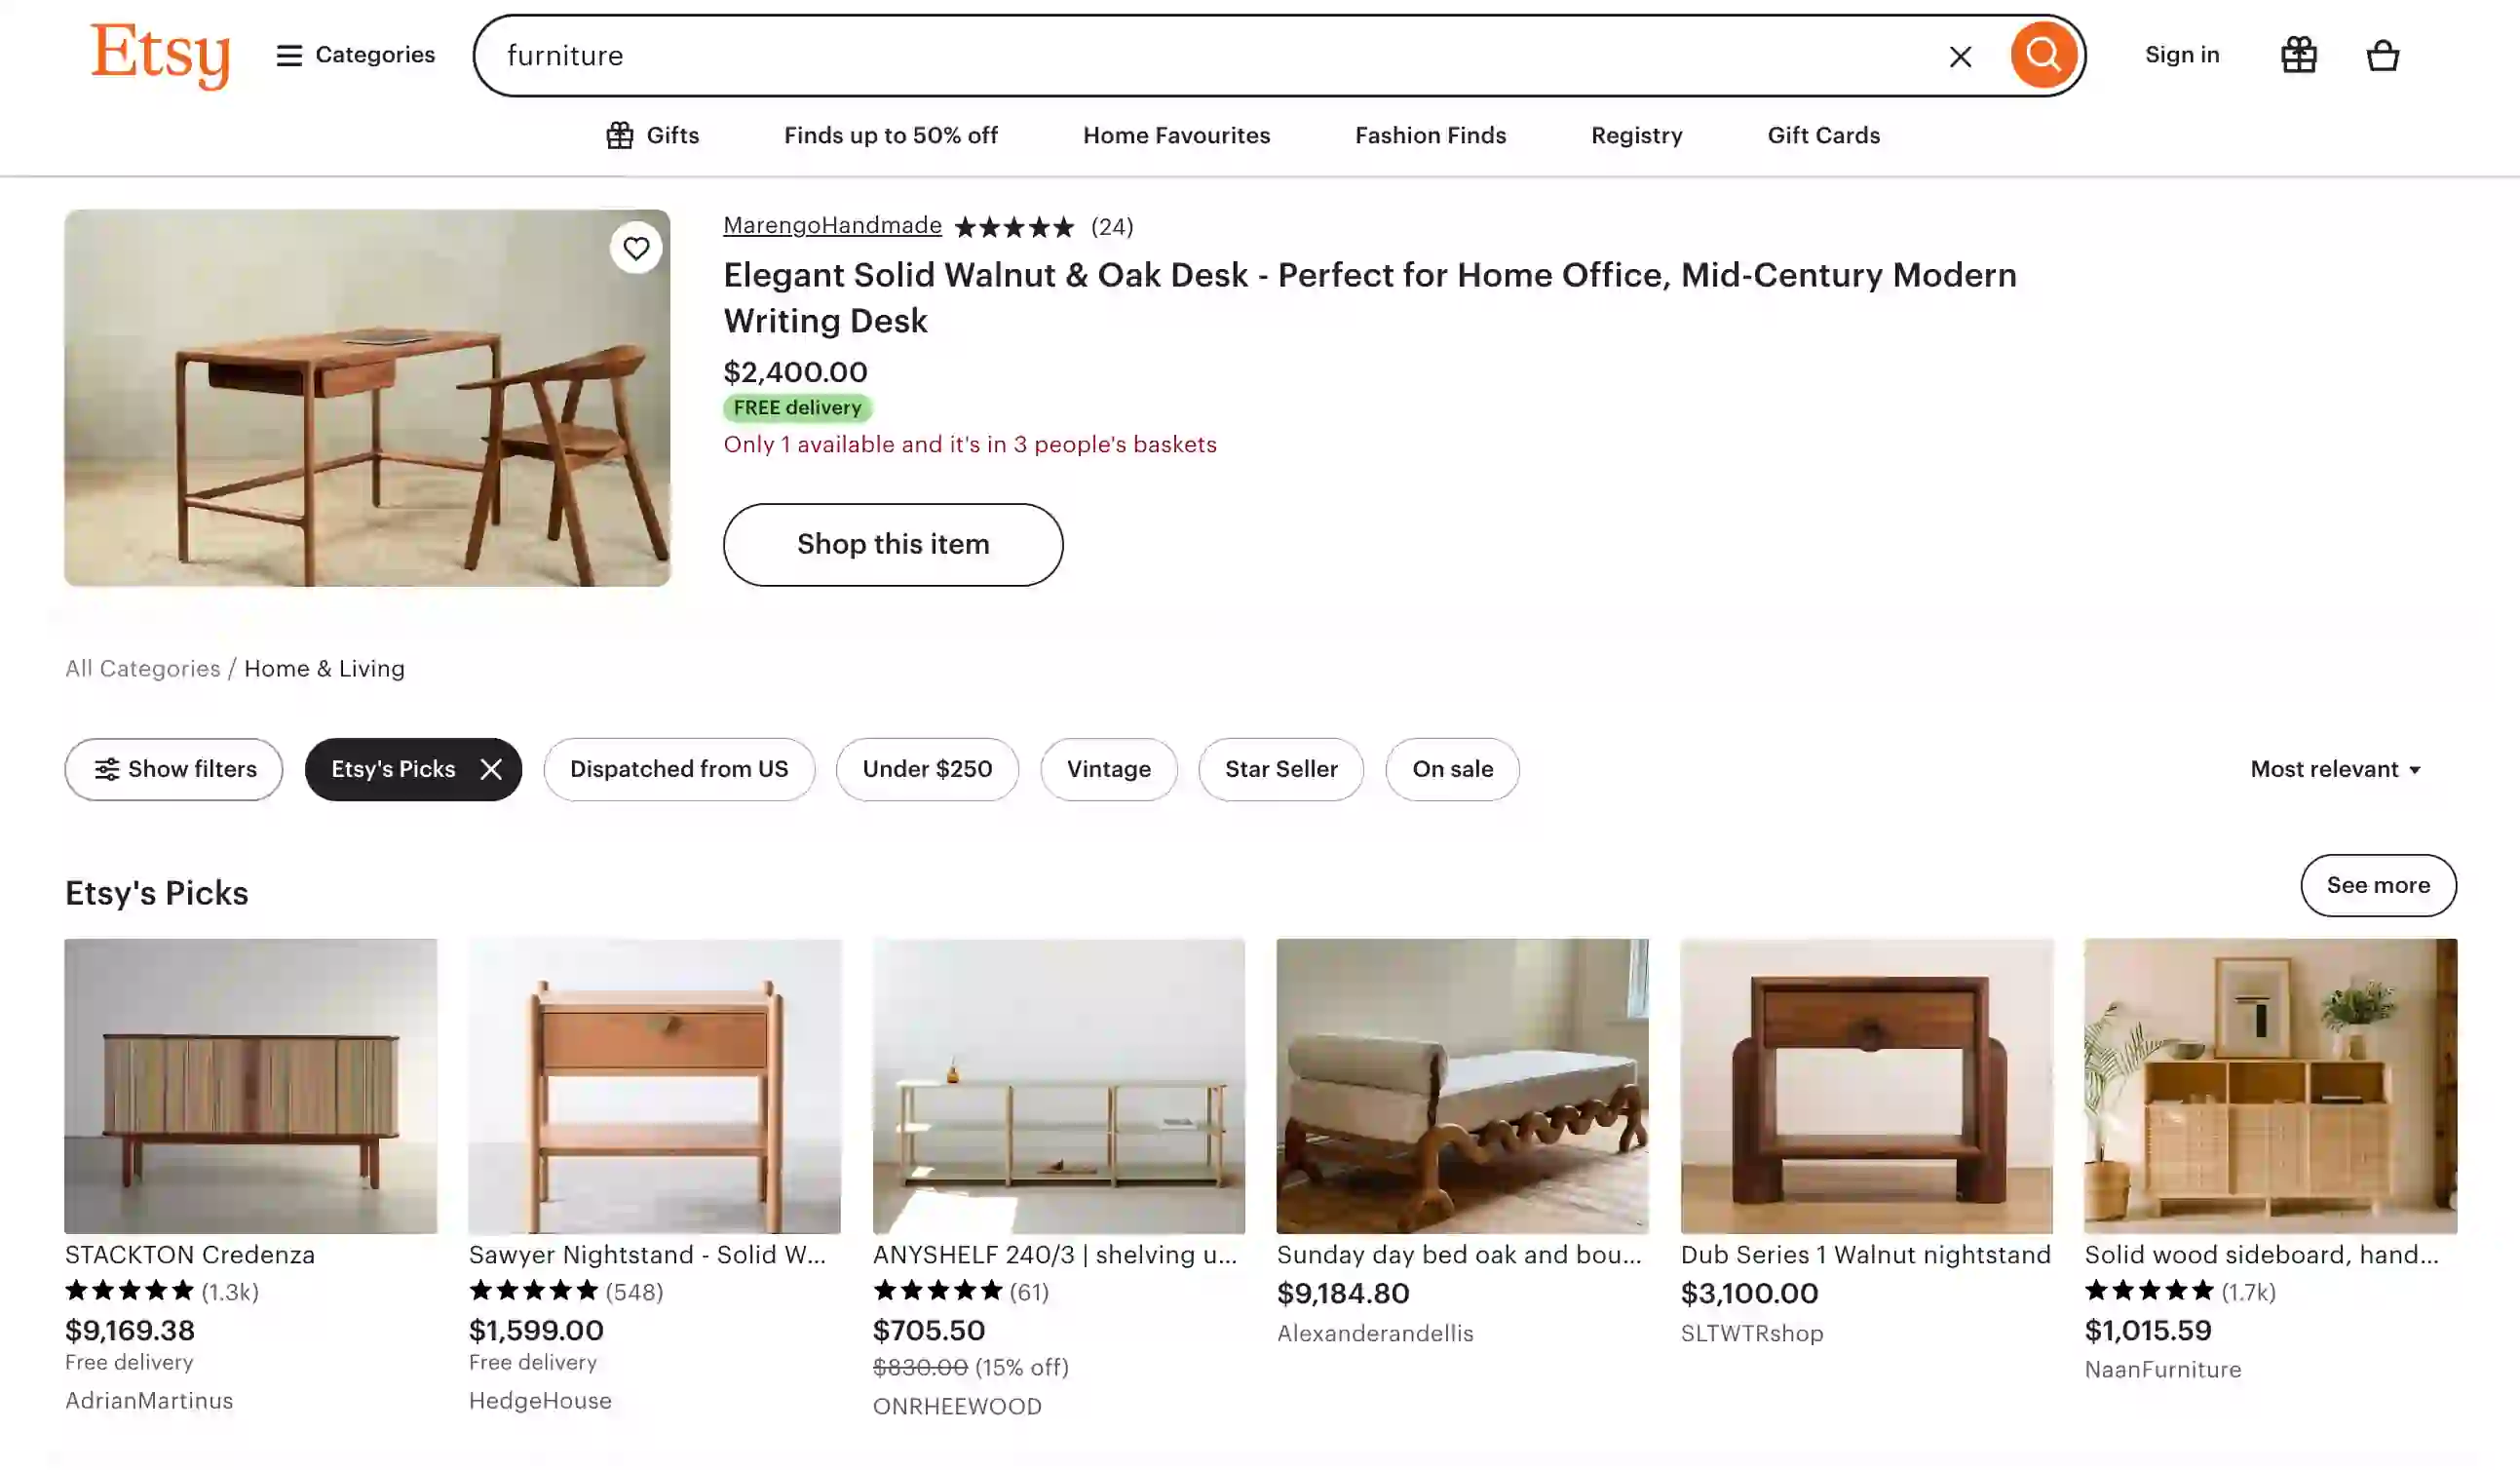Go to Etsy homepage via the logo

tap(160, 55)
